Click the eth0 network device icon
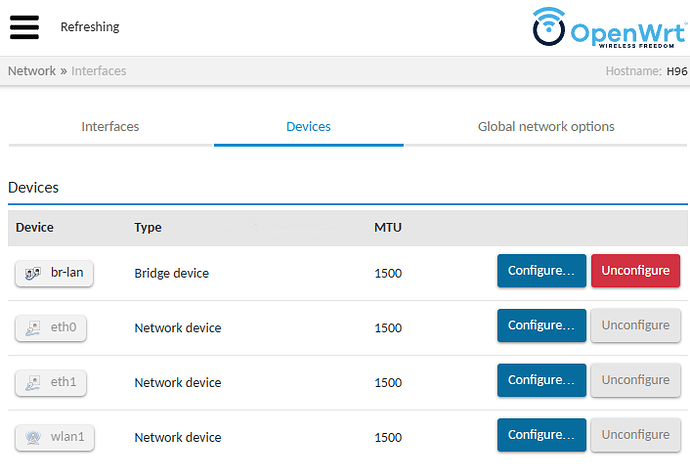The image size is (690, 476). tap(33, 328)
